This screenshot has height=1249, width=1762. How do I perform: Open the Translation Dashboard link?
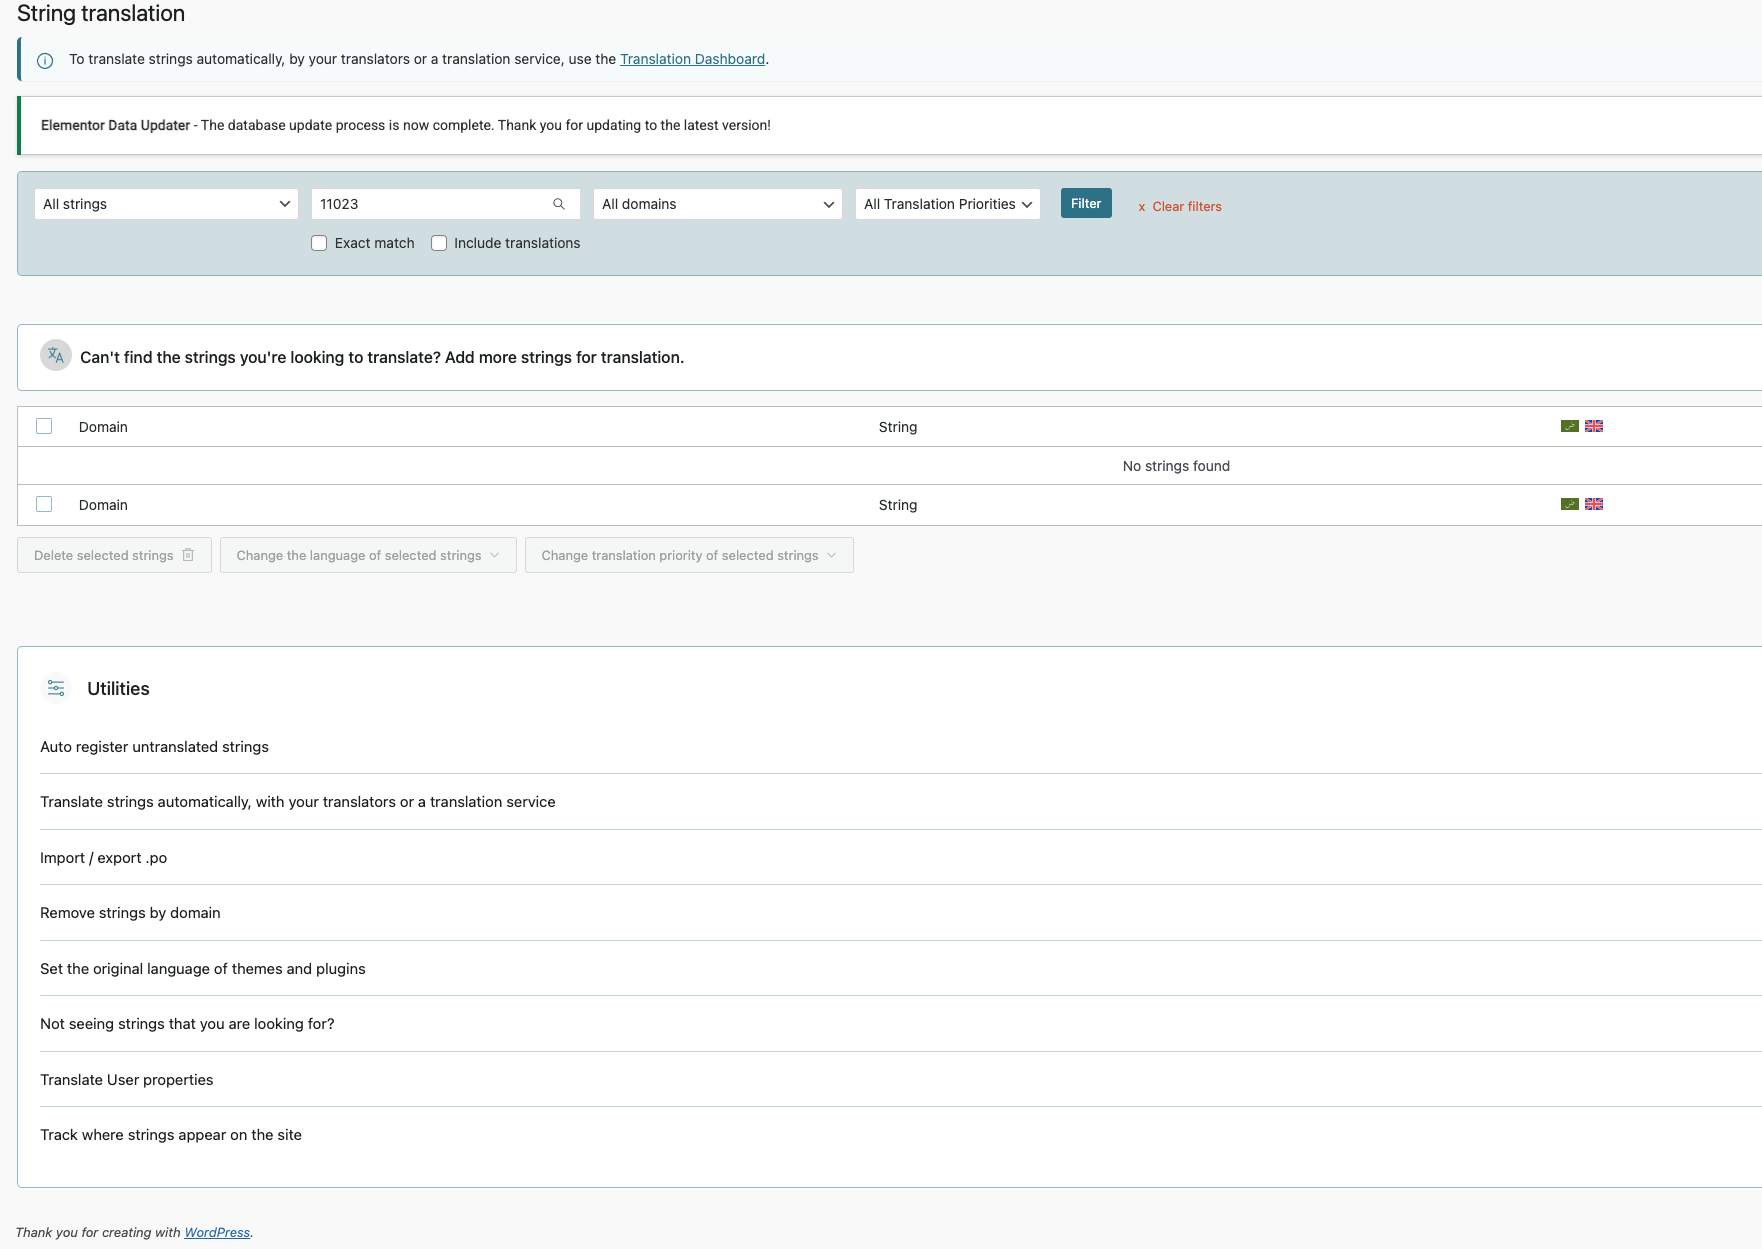point(692,59)
